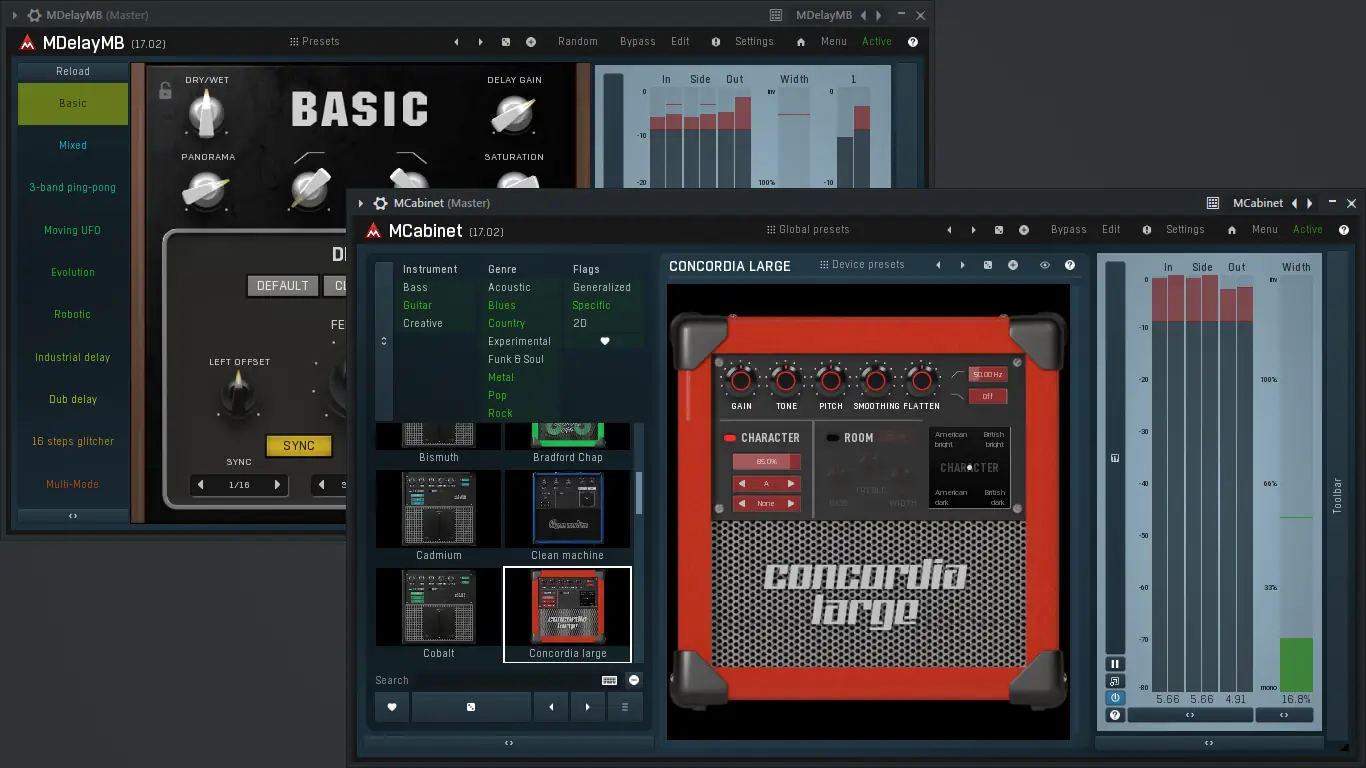1366x768 pixels.
Task: Open the Menu item in MDelayMB
Action: 834,41
